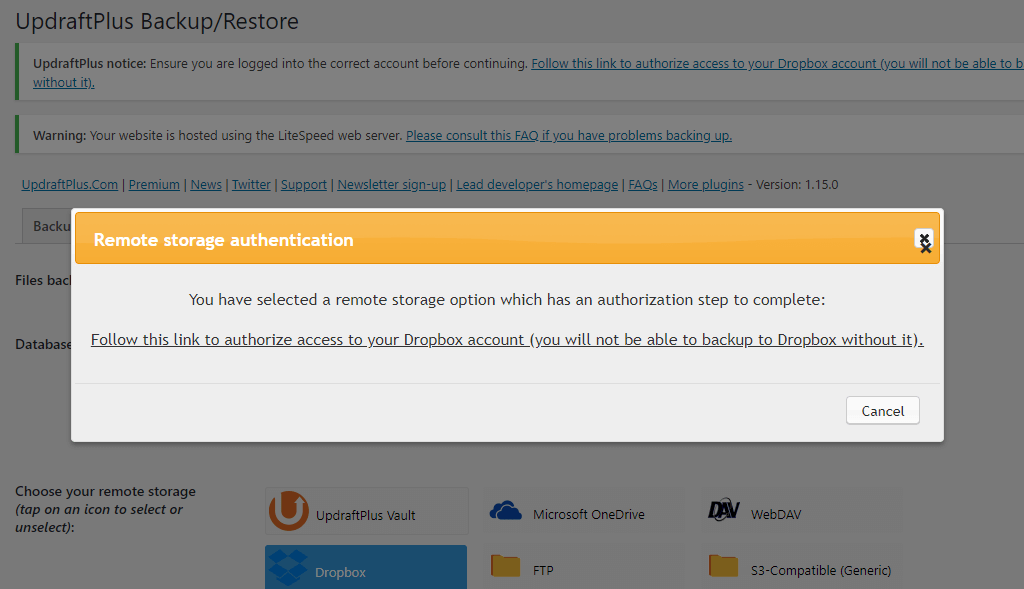Open Dropbox authorization link in top notice
The width and height of the screenshot is (1024, 589).
[776, 64]
